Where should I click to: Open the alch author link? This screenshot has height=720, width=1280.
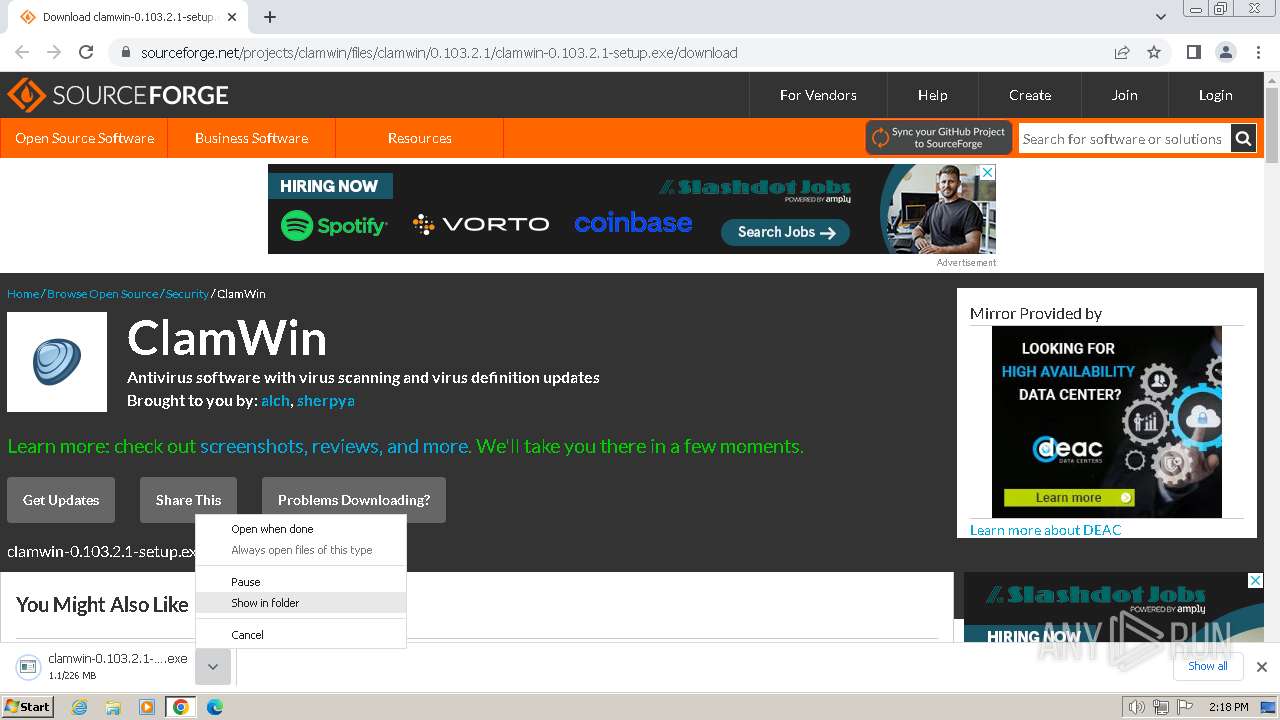[x=275, y=401]
